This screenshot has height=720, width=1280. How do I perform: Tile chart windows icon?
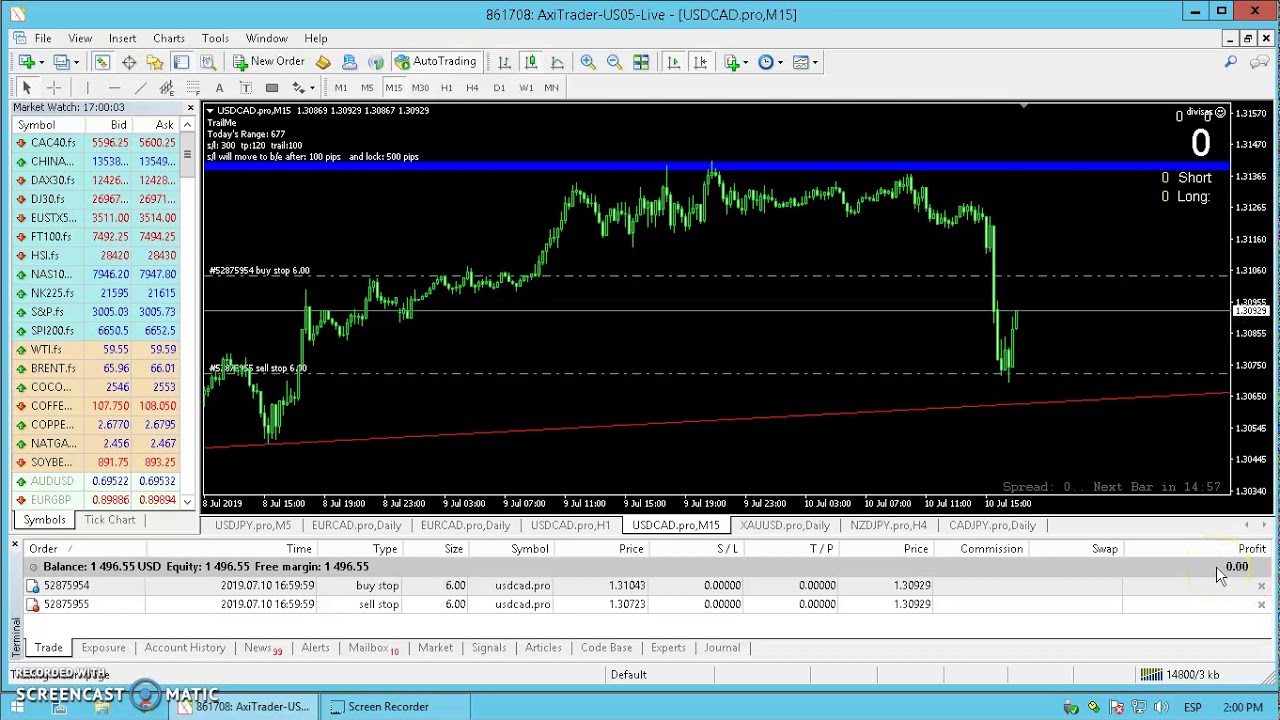(641, 62)
